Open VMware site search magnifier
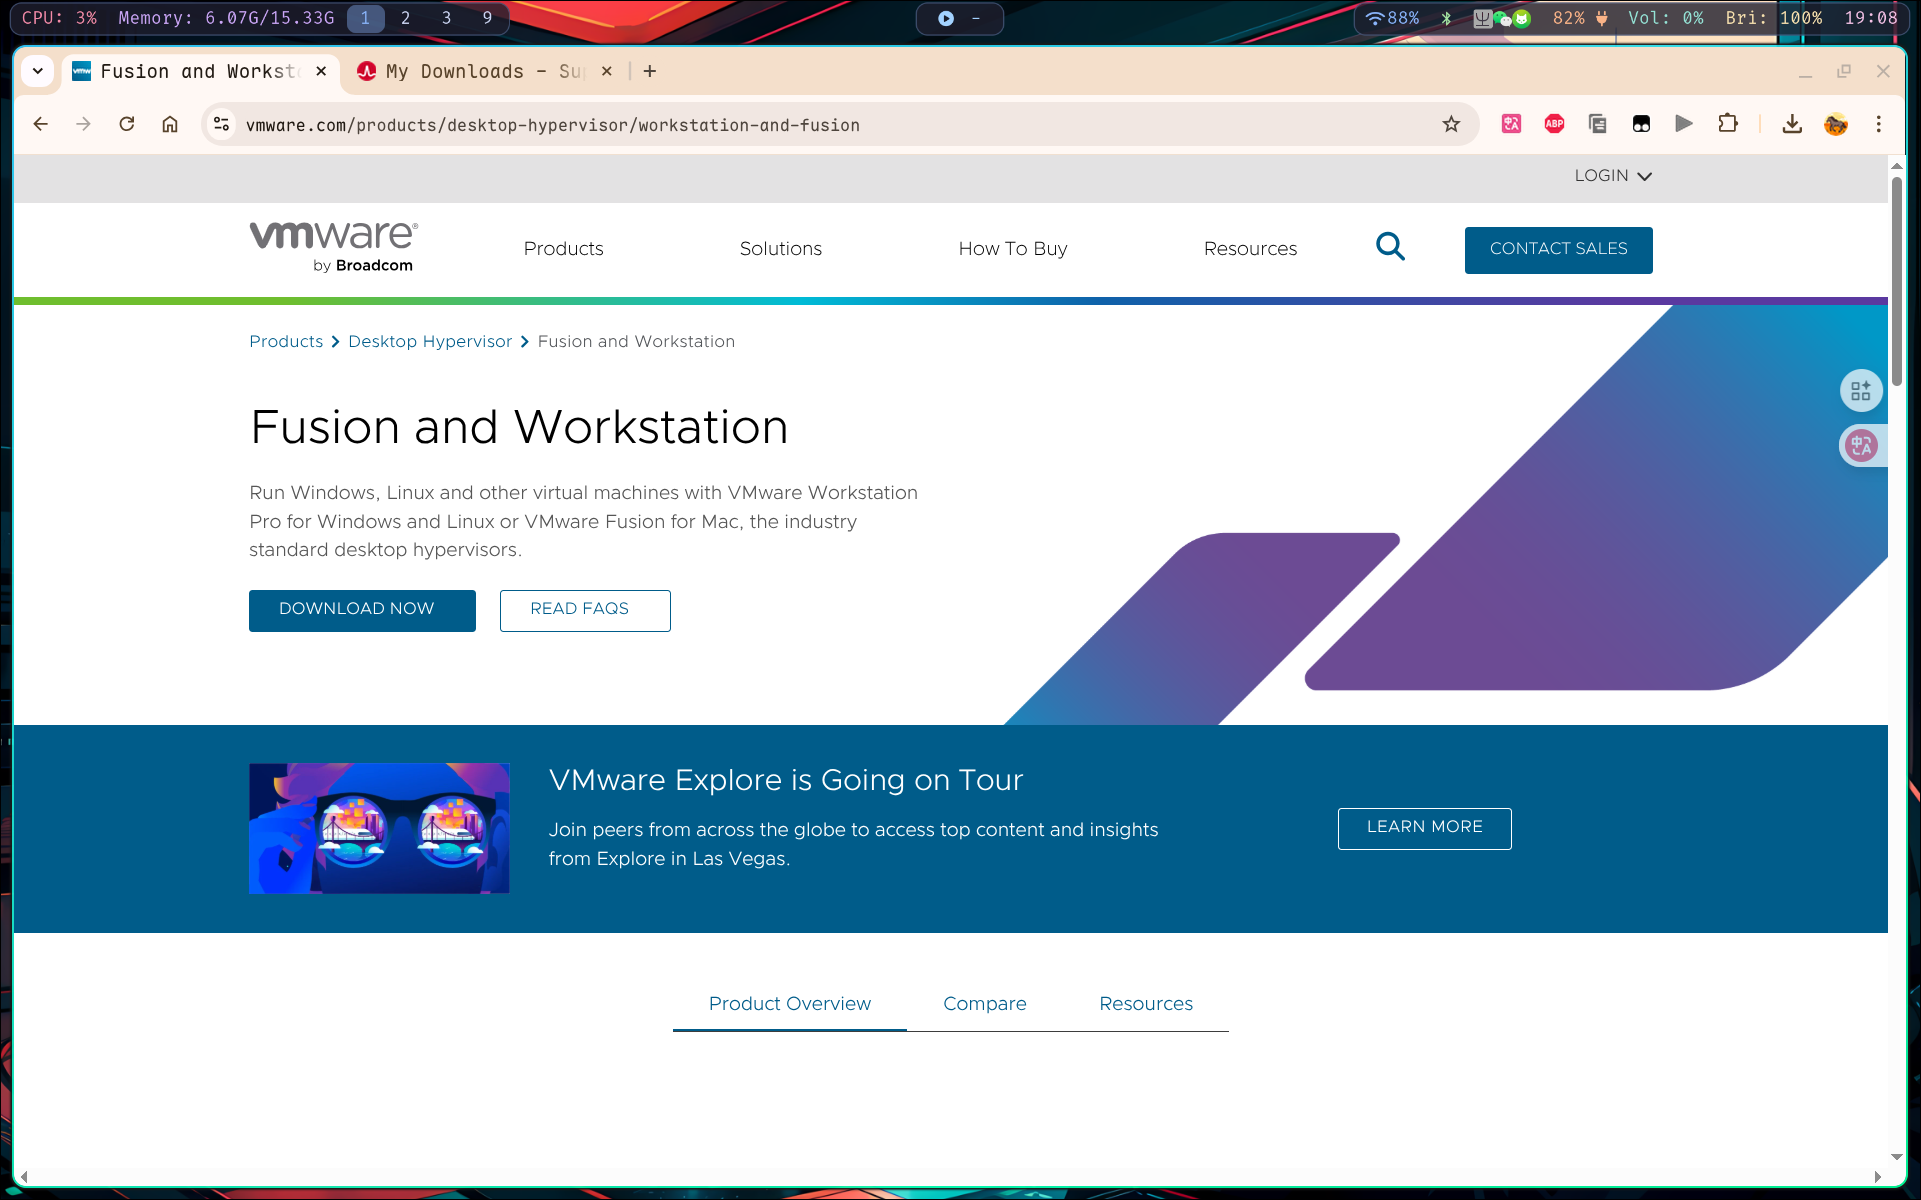Image resolution: width=1921 pixels, height=1200 pixels. tap(1390, 246)
